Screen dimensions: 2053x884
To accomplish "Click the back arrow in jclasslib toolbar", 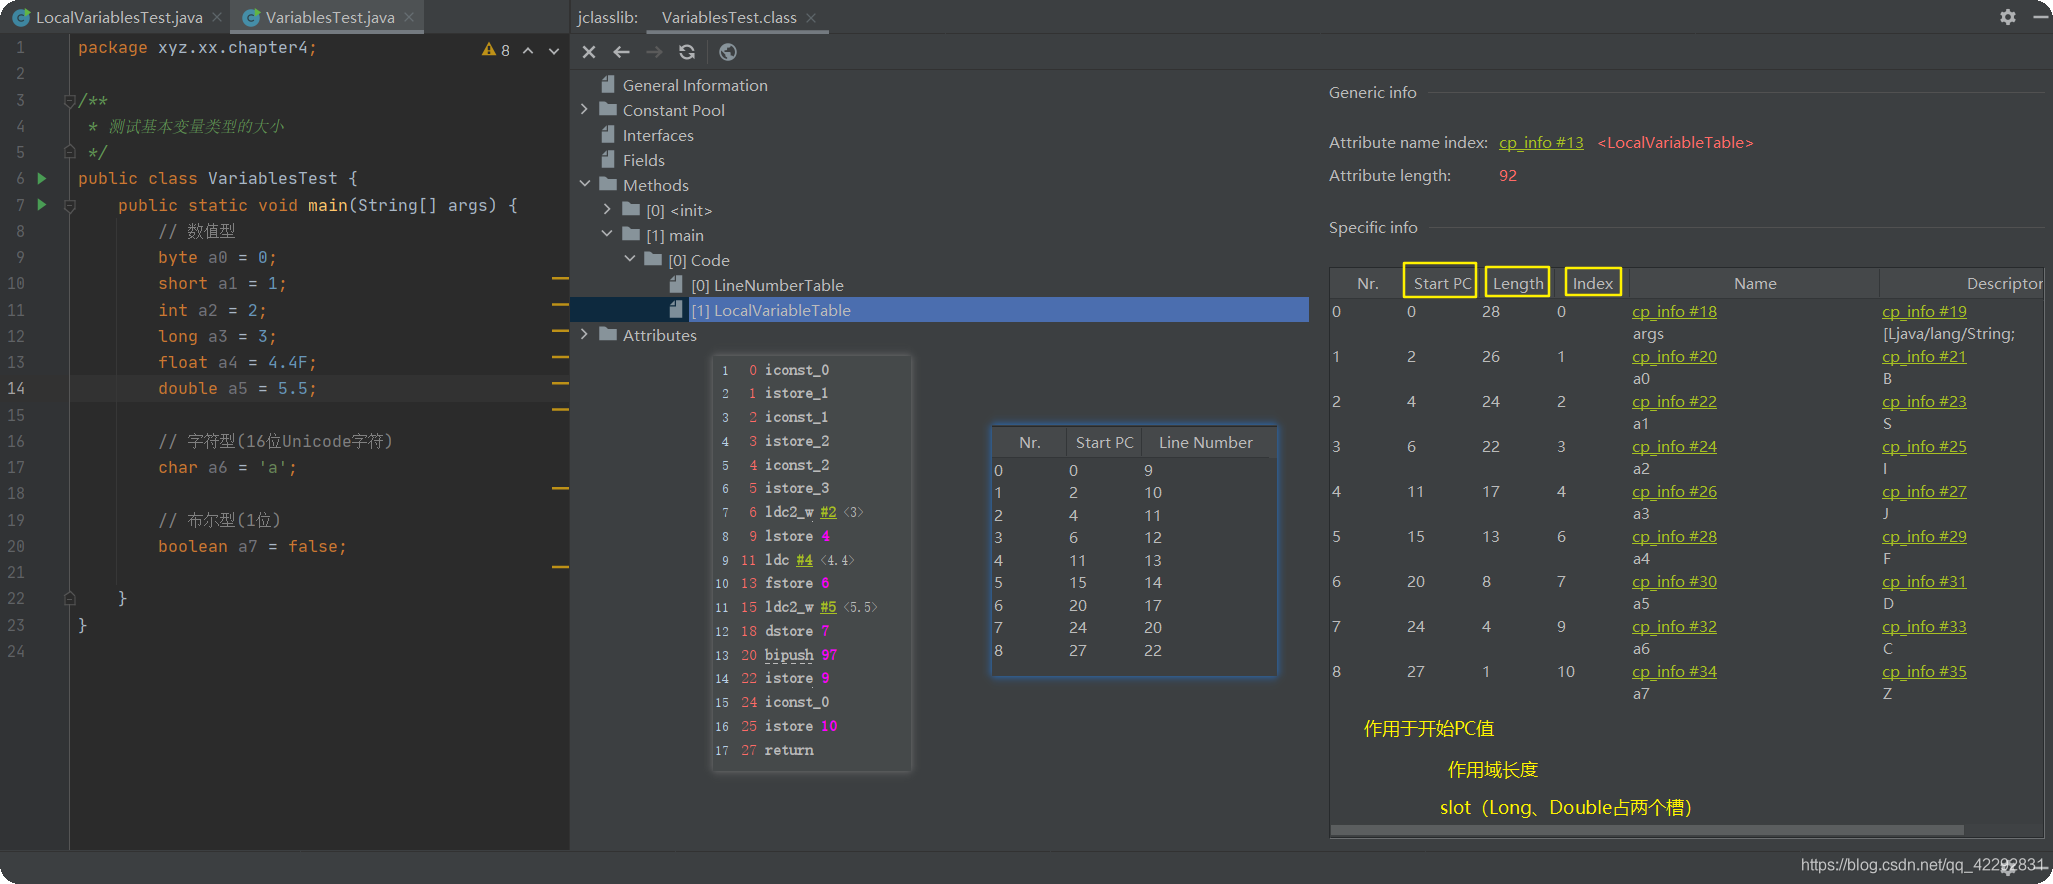I will (x=621, y=52).
